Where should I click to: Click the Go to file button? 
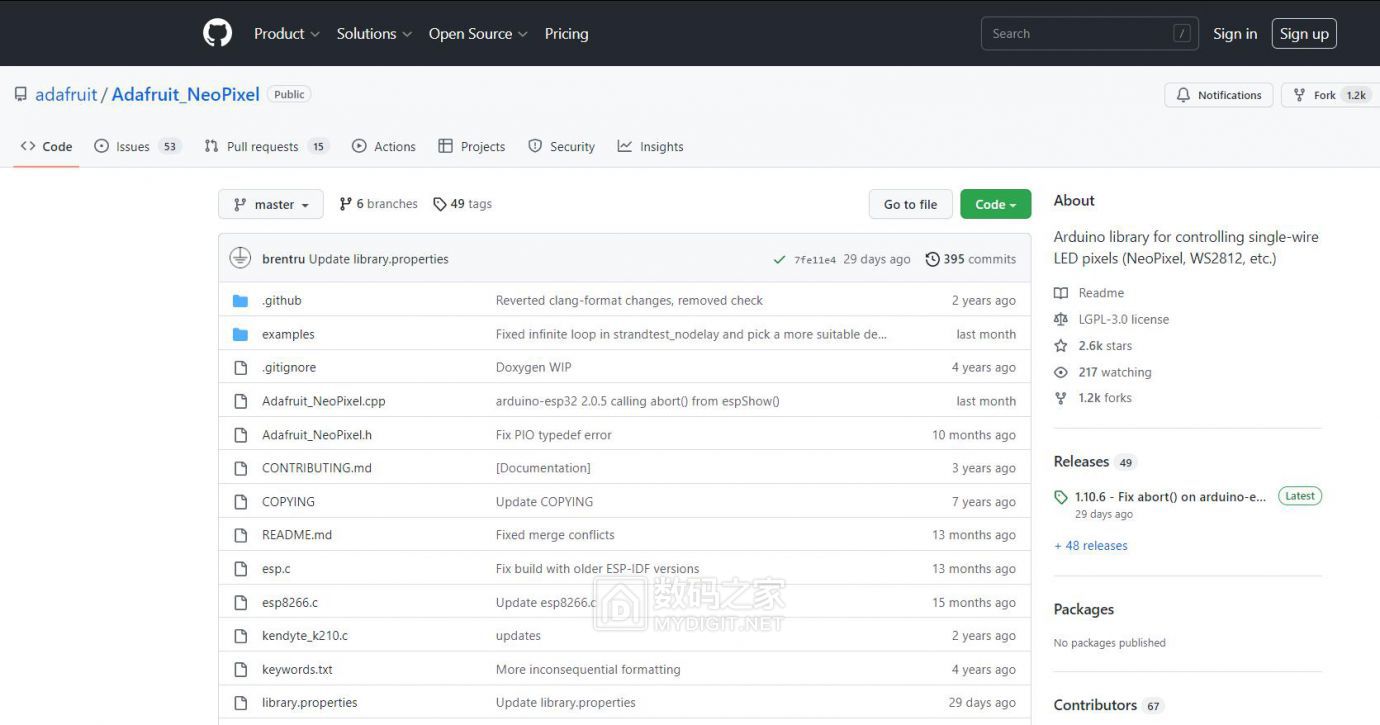[910, 204]
